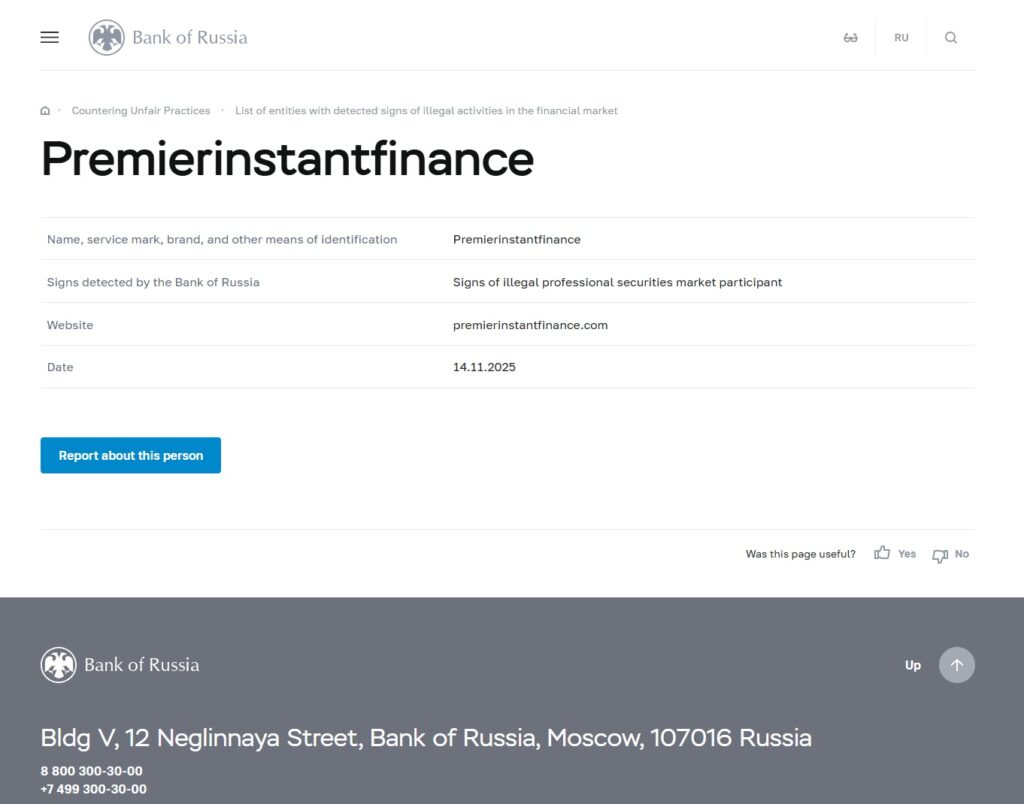
Task: Click the page title Premierinstantfinance
Action: [286, 160]
